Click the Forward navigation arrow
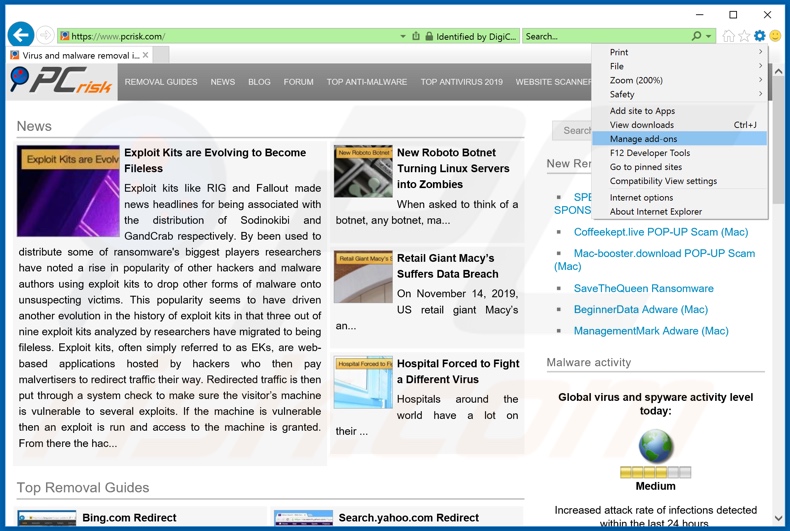This screenshot has width=790, height=531. [x=46, y=36]
